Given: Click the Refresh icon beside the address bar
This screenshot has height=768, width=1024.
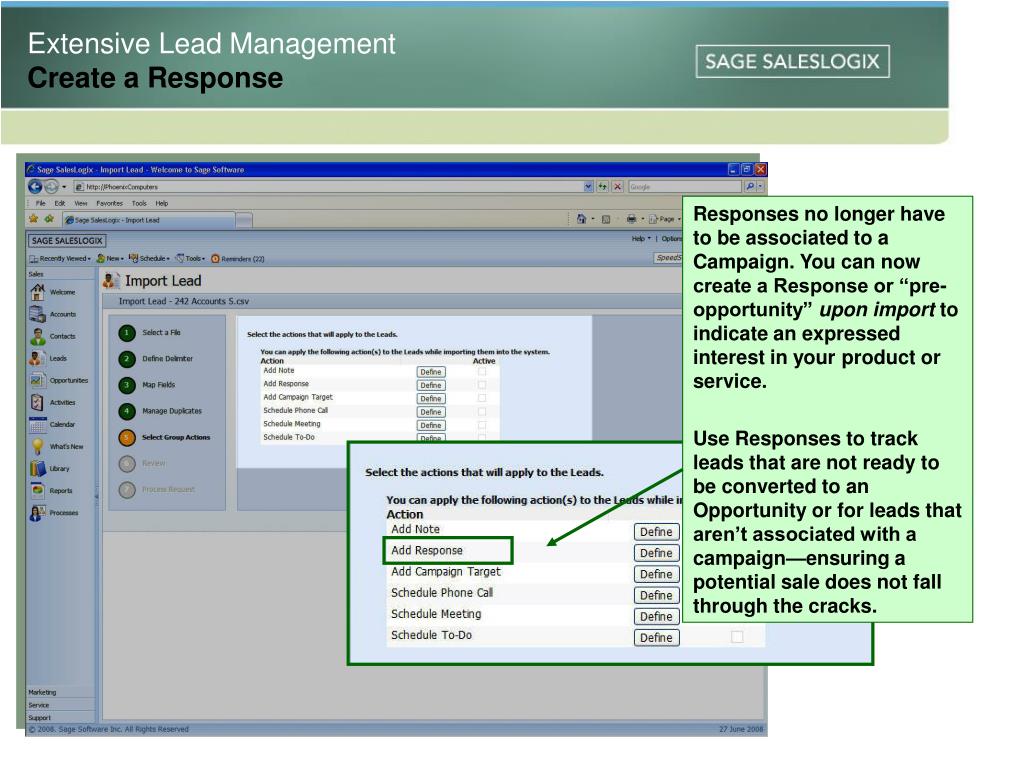Looking at the screenshot, I should pos(602,187).
